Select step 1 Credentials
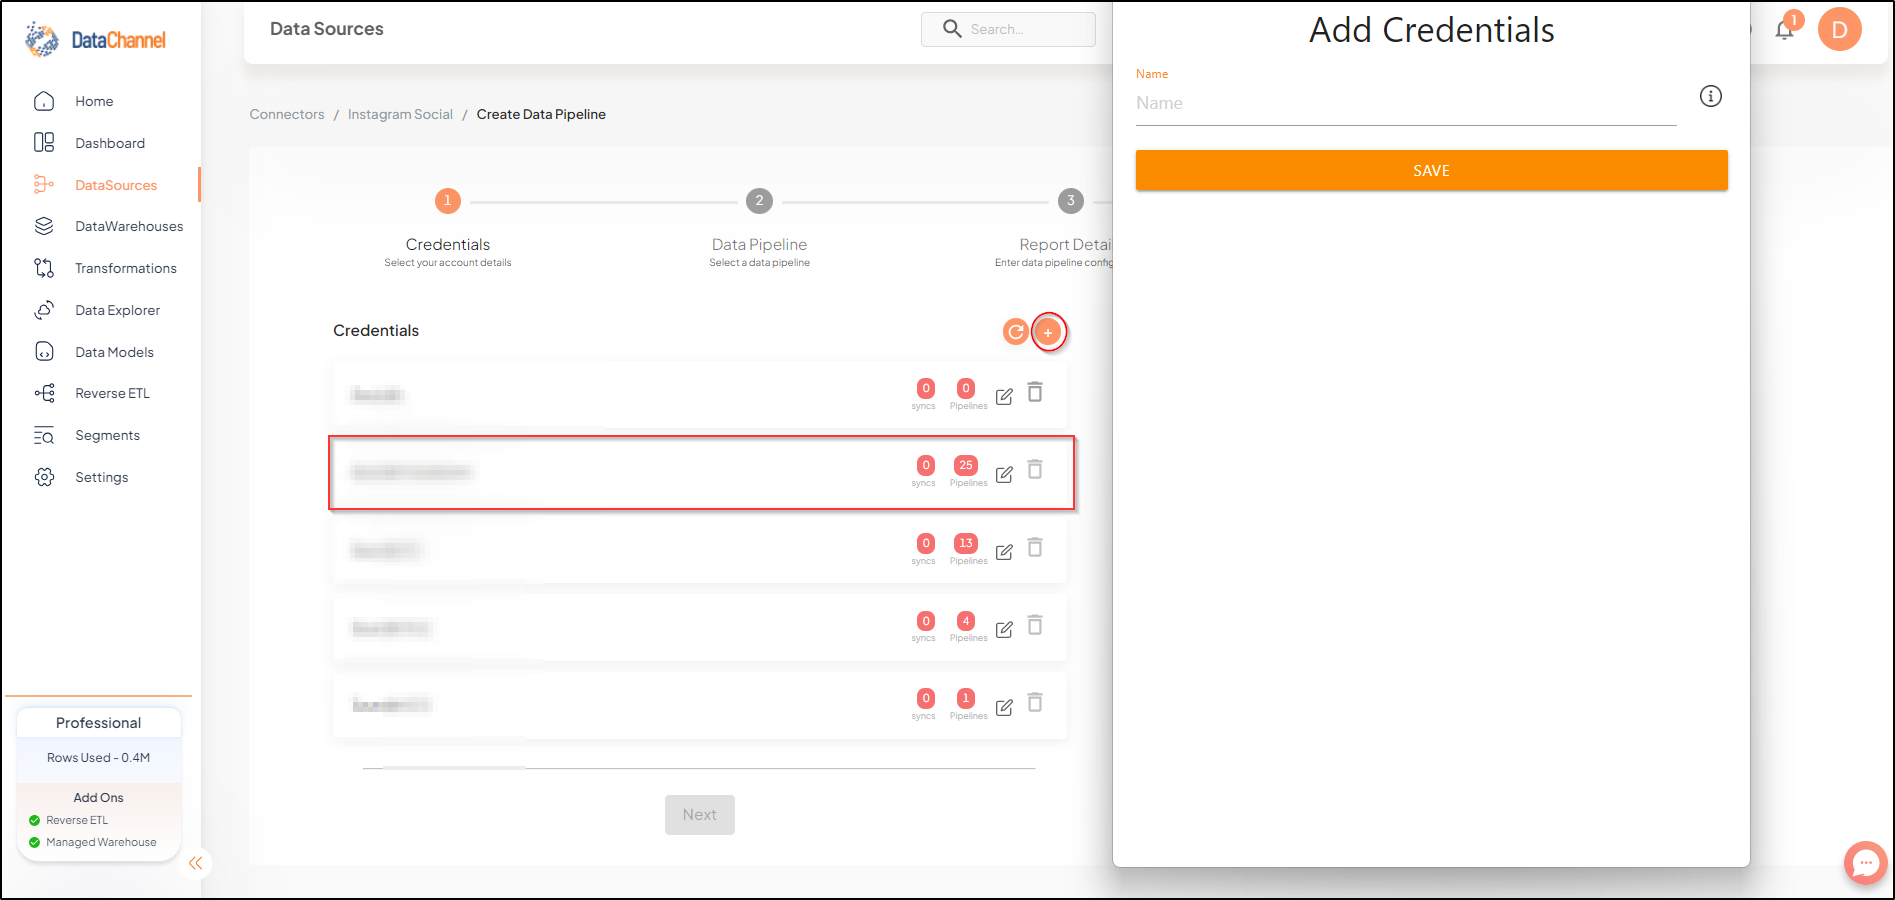Viewport: 1895px width, 900px height. click(x=447, y=201)
